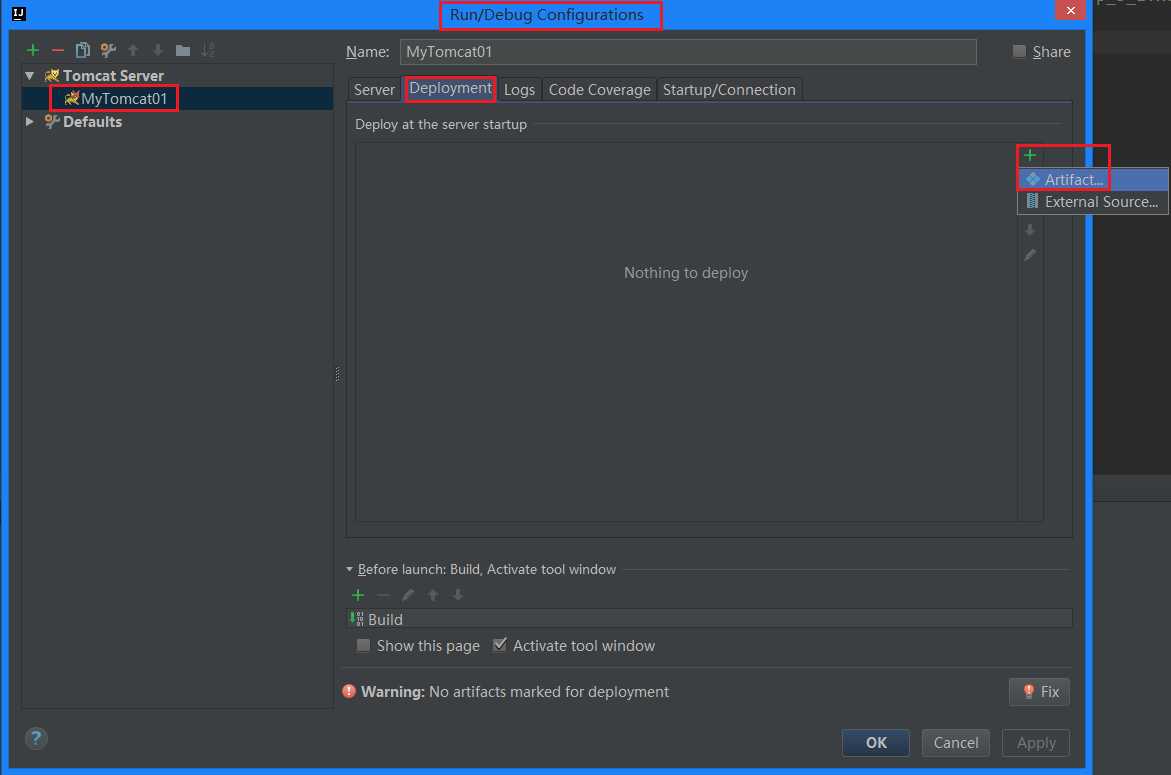1171x775 pixels.
Task: Open the Logs tab
Action: coord(519,90)
